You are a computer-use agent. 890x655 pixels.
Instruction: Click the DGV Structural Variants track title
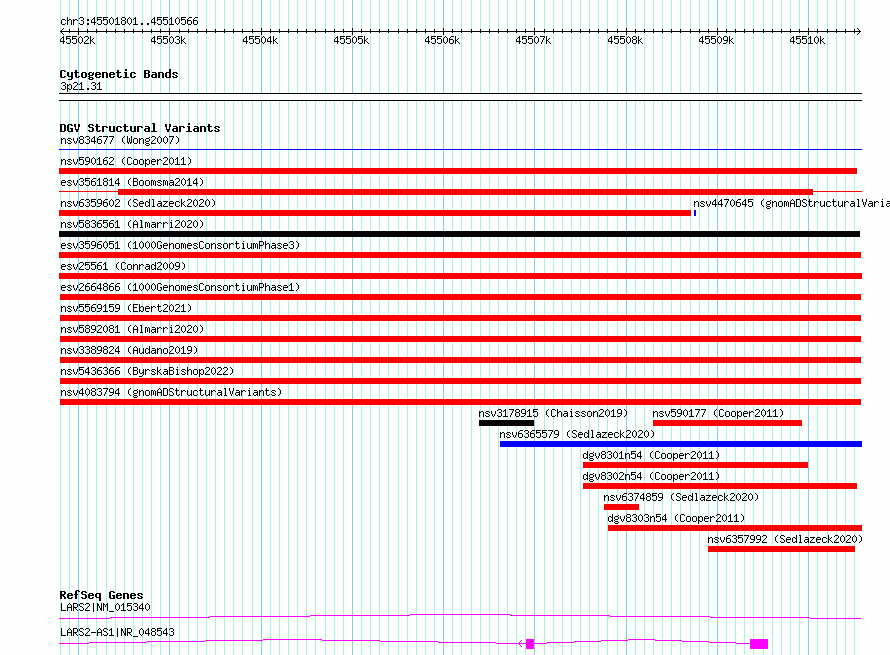pyautogui.click(x=139, y=128)
